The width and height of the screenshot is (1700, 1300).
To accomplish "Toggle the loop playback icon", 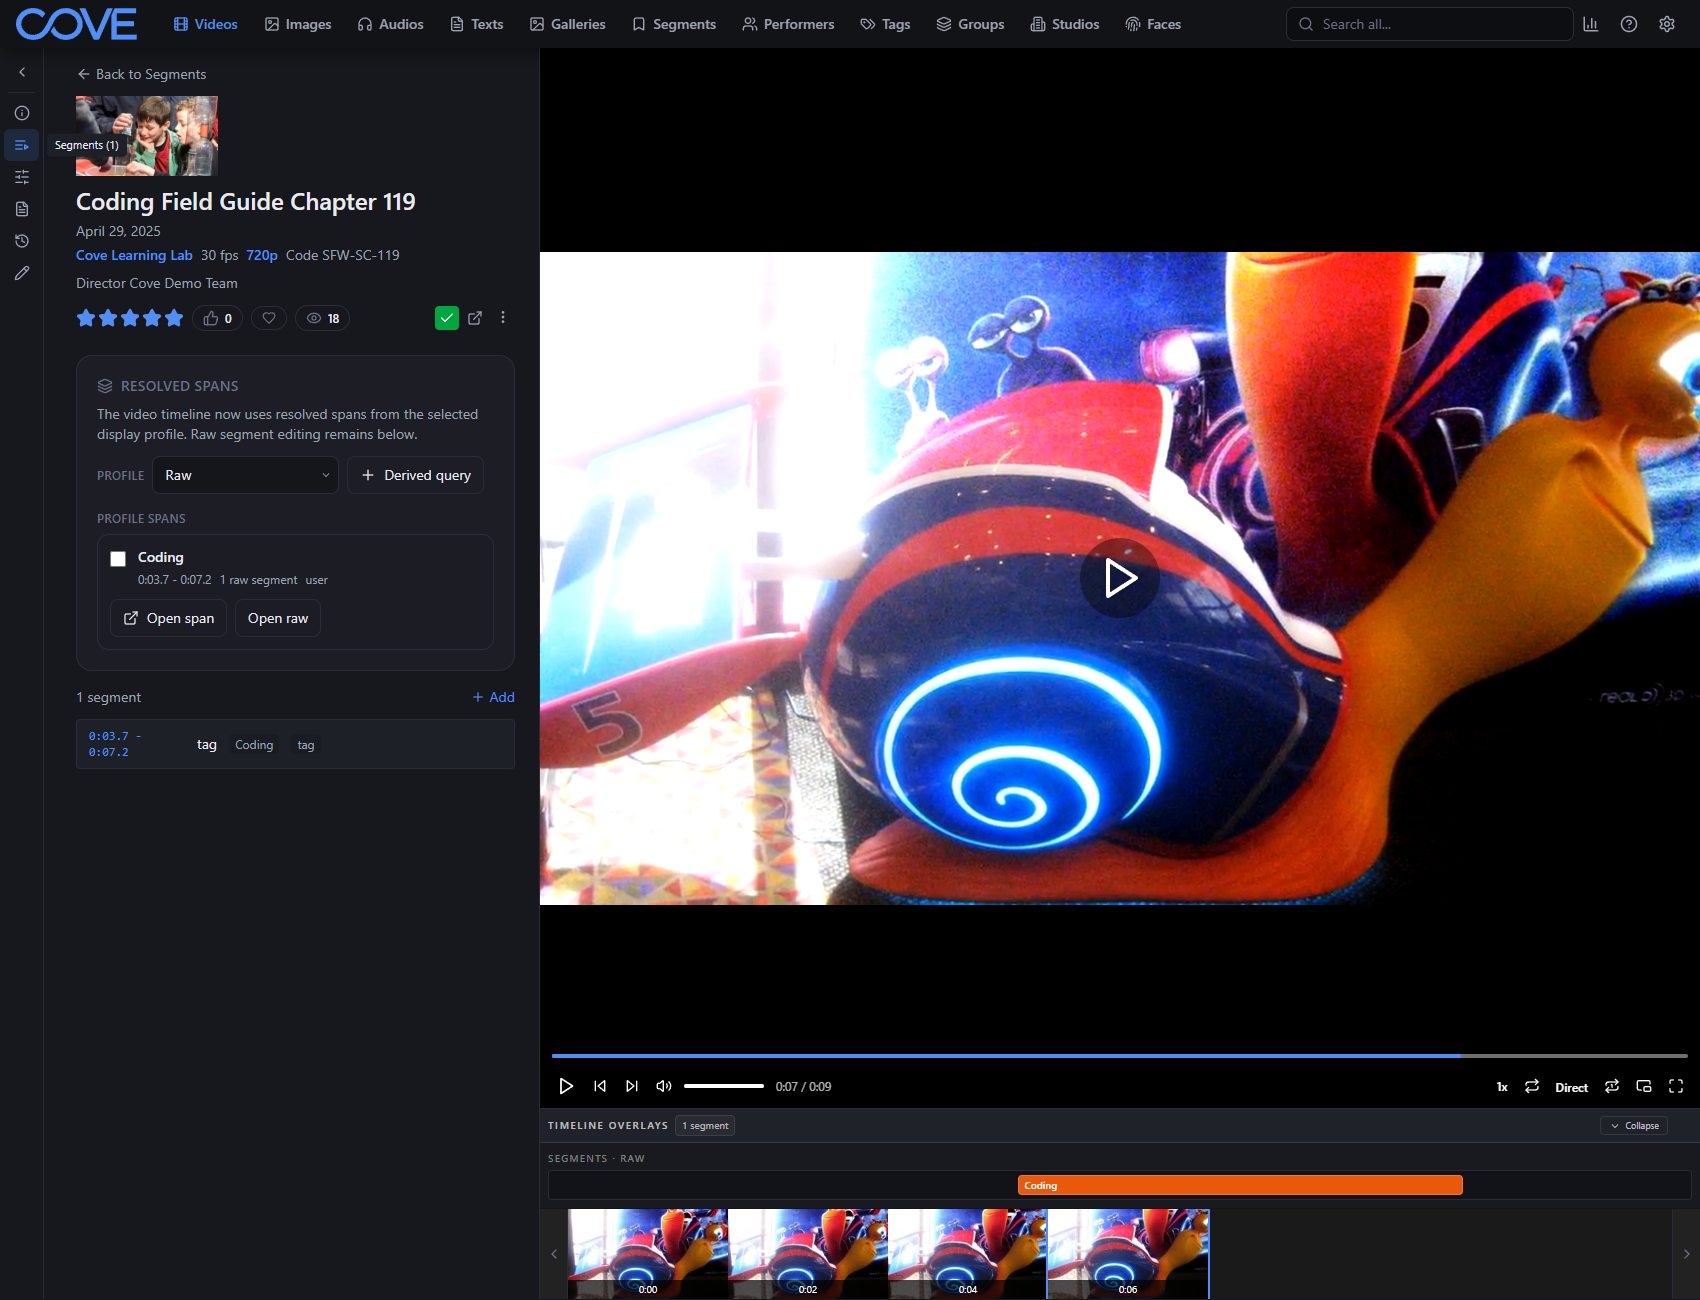I will [1532, 1086].
